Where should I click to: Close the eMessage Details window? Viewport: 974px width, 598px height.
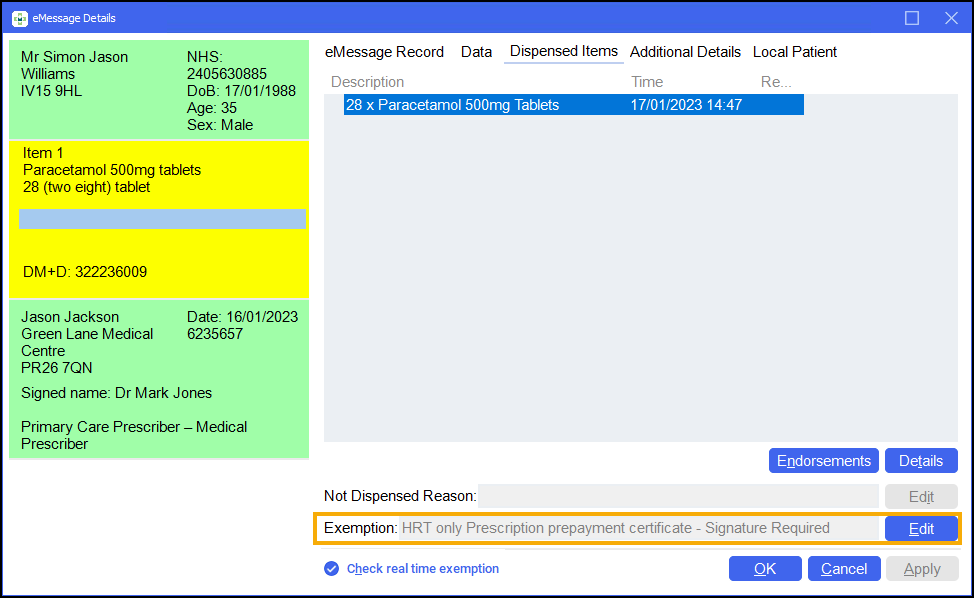click(x=951, y=18)
